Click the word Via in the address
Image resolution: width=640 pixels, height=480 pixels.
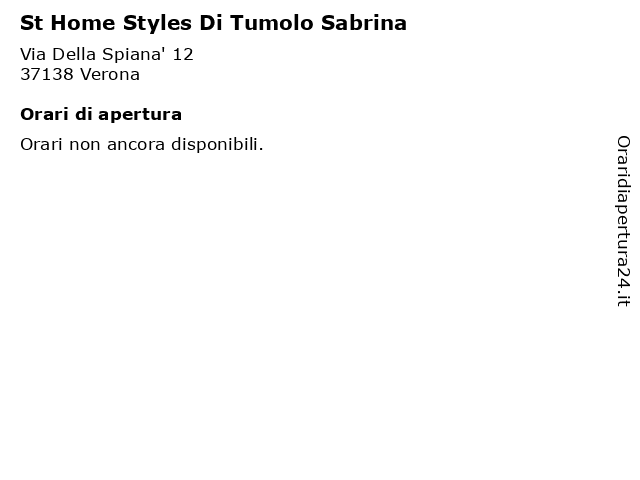[x=33, y=54]
